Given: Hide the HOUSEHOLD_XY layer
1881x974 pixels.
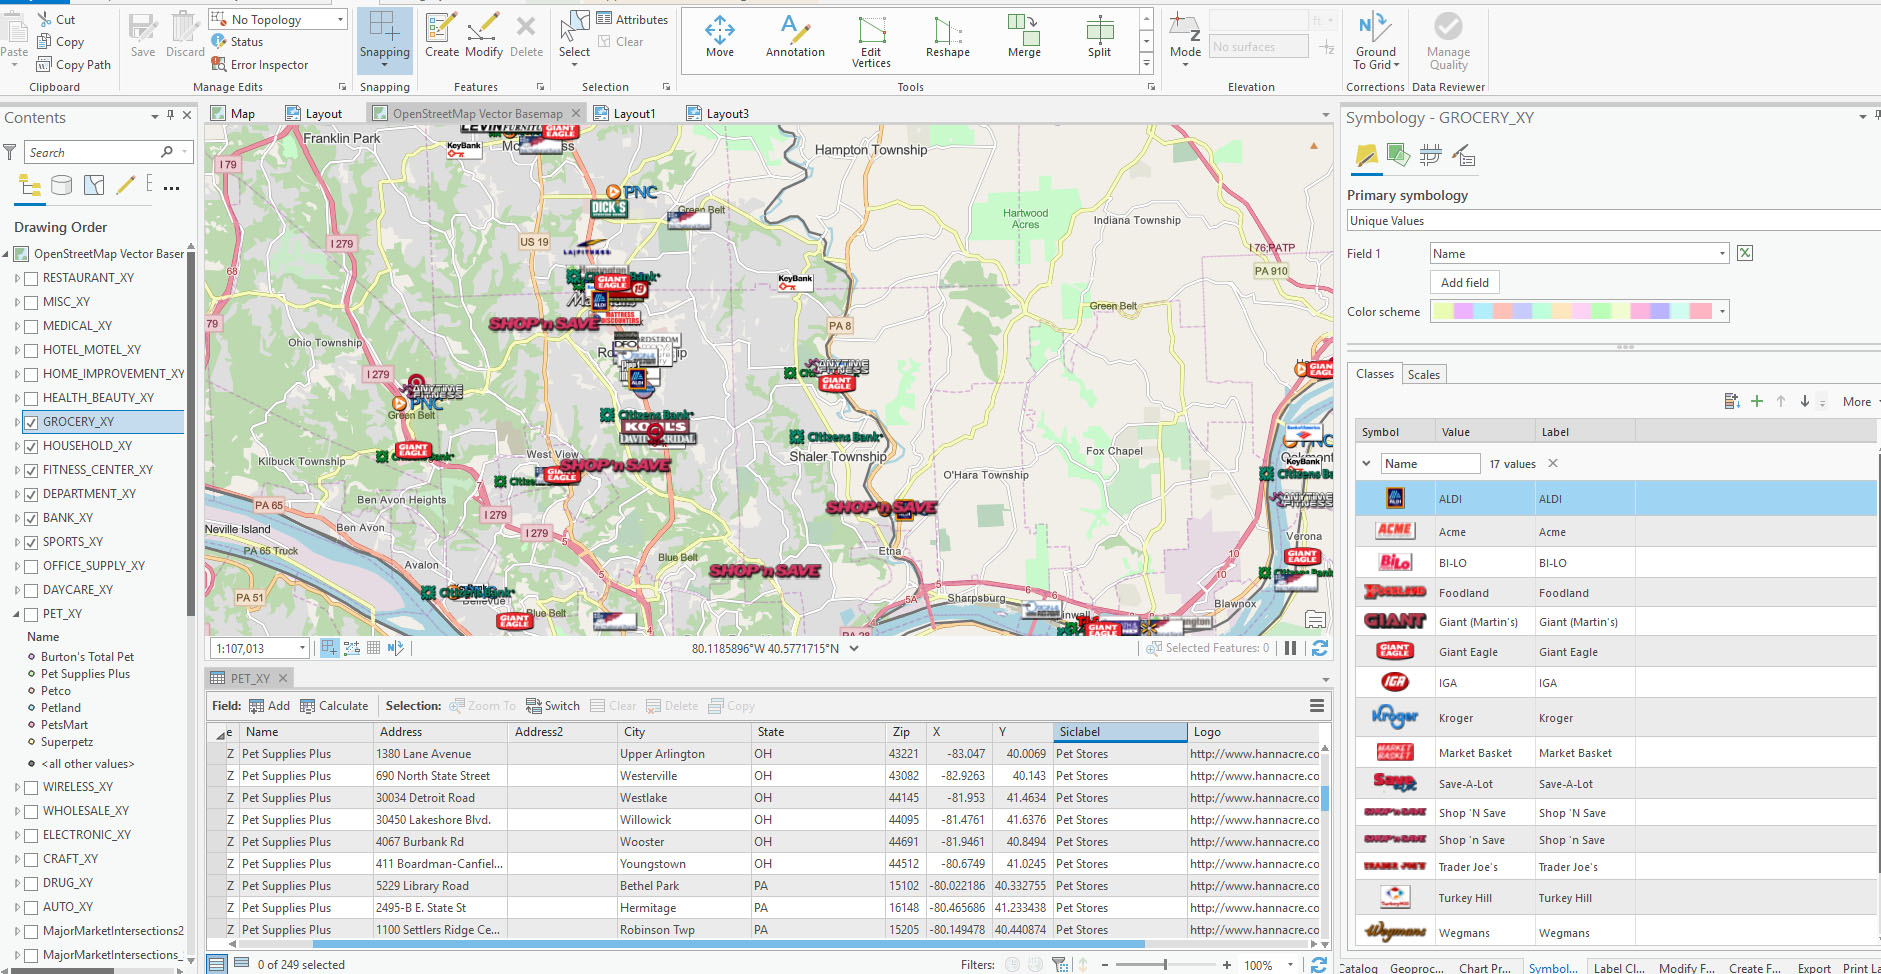Looking at the screenshot, I should coord(31,446).
